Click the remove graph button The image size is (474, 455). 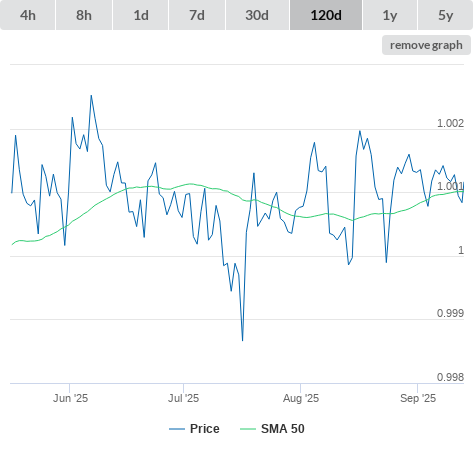point(426,45)
